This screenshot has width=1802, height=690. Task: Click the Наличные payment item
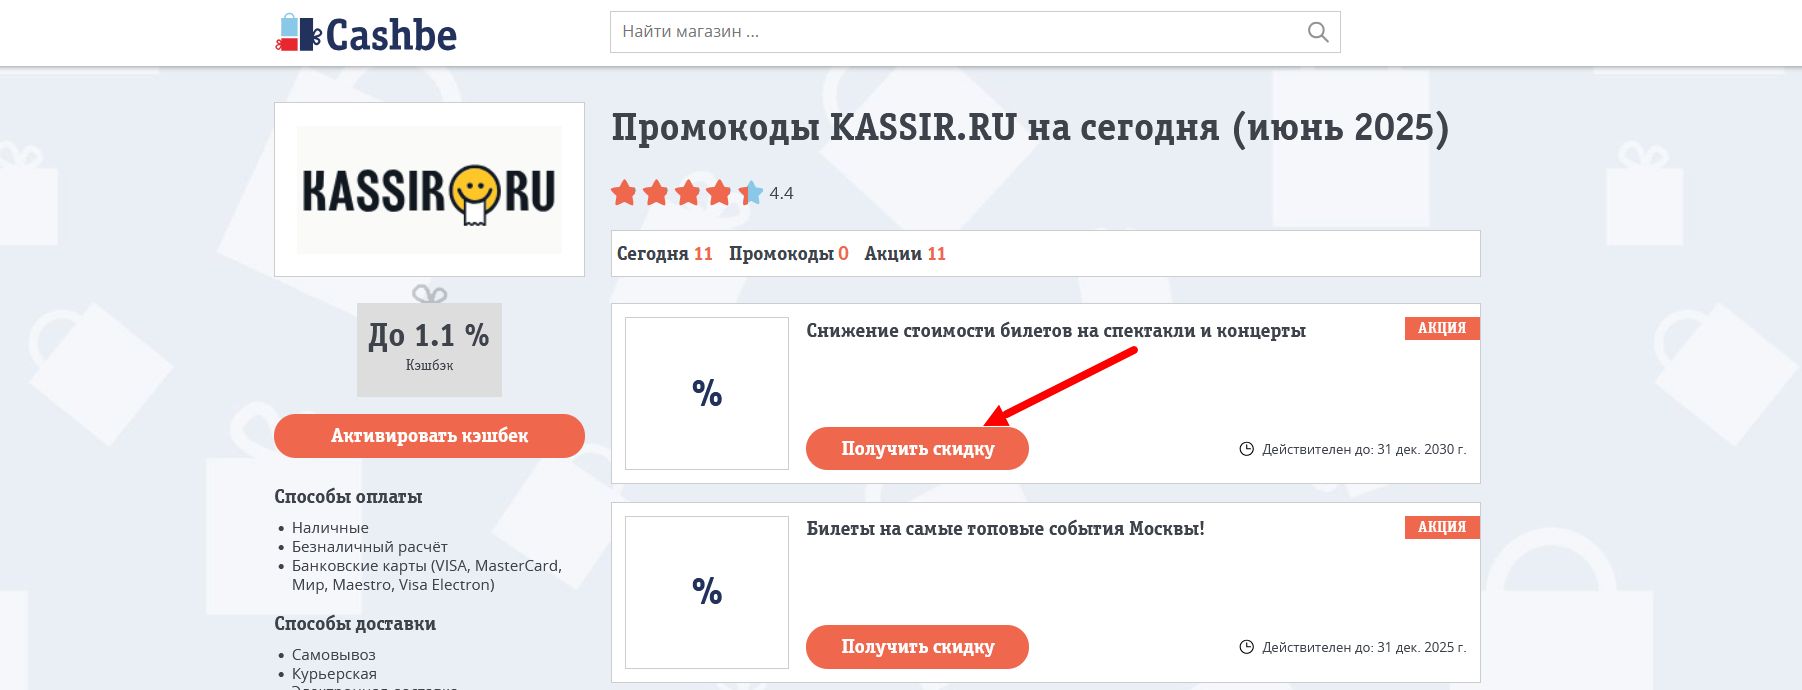[x=330, y=528]
